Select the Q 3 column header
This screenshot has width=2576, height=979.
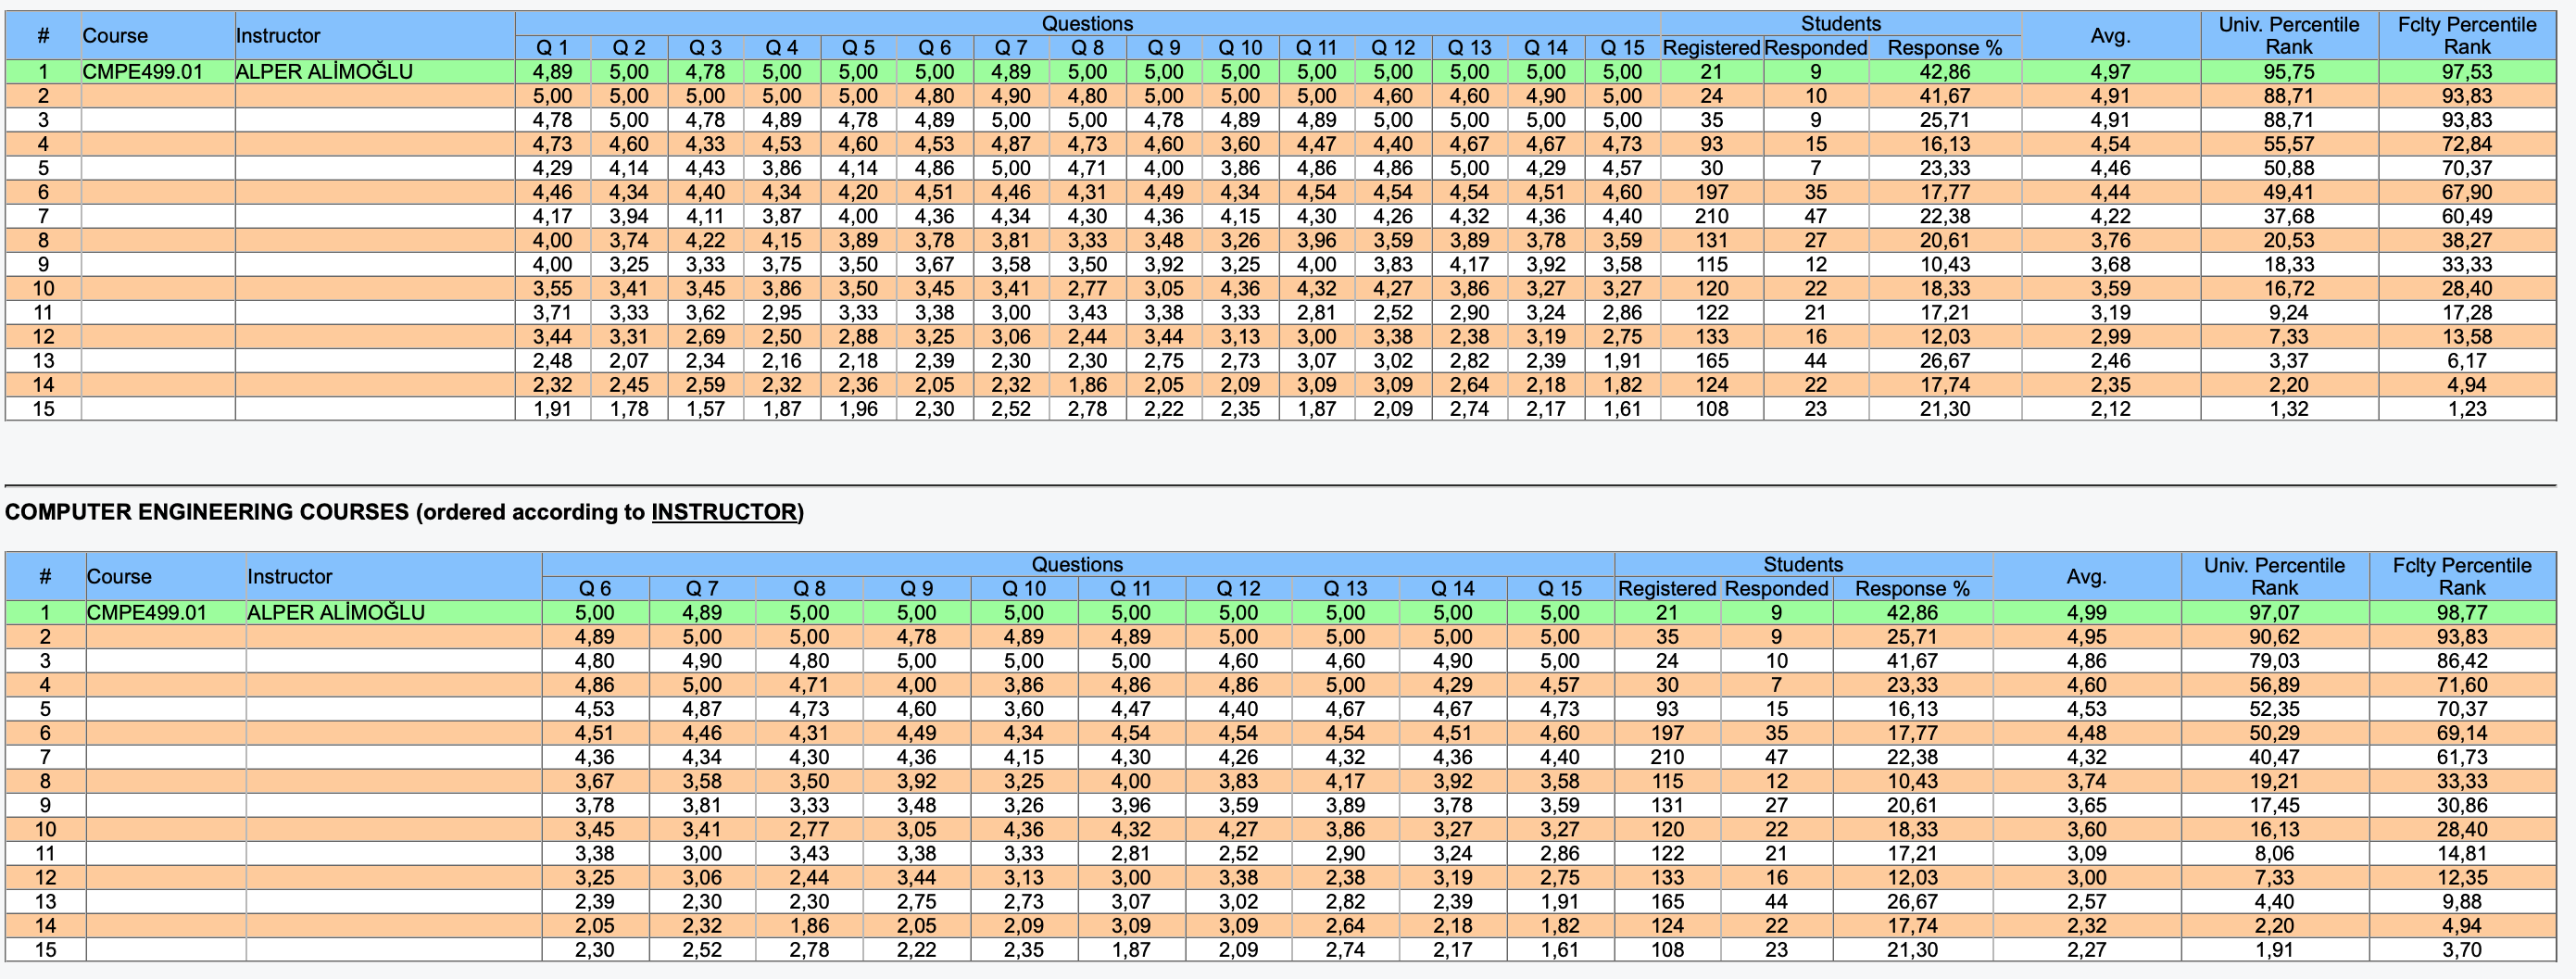pyautogui.click(x=705, y=48)
